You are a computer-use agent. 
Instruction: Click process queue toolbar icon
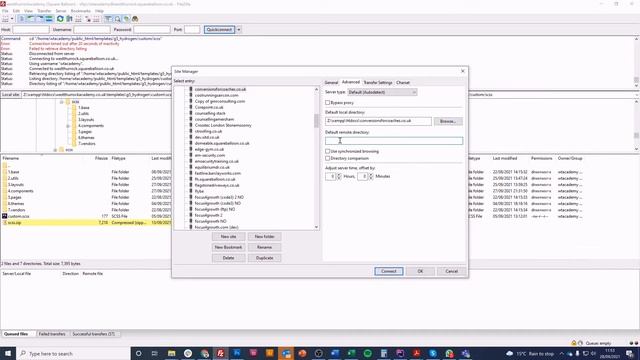69,19
